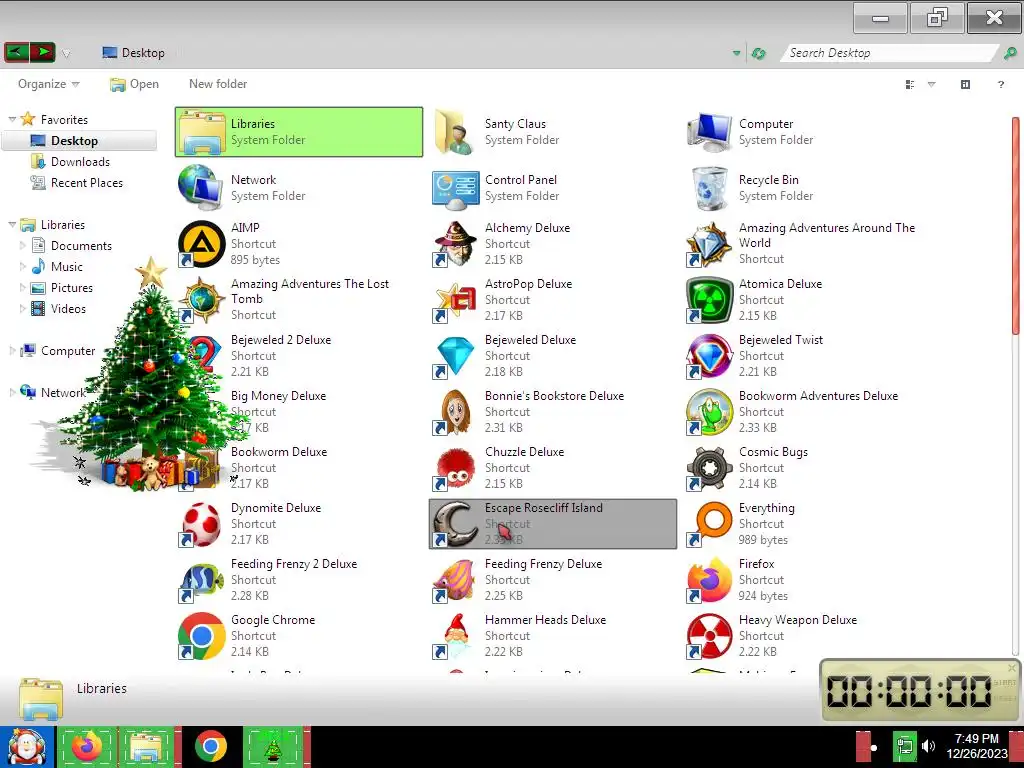The height and width of the screenshot is (768, 1024).
Task: Select Music in navigation pane
Action: coord(67,266)
